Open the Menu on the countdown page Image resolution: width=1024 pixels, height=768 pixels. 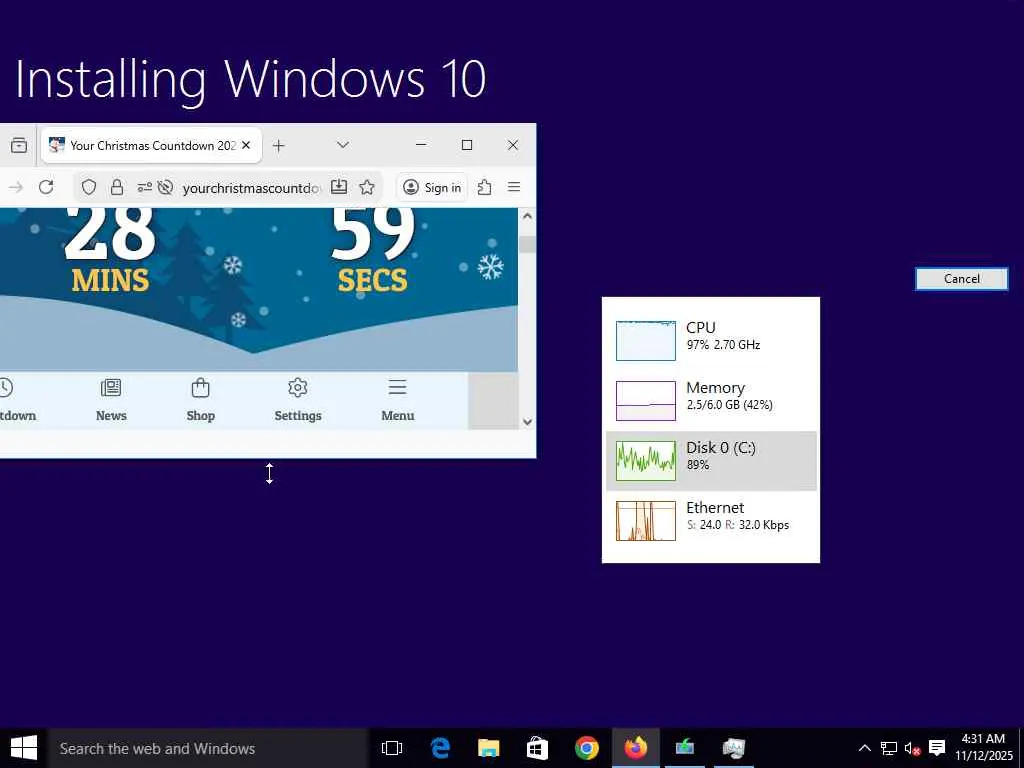(398, 400)
